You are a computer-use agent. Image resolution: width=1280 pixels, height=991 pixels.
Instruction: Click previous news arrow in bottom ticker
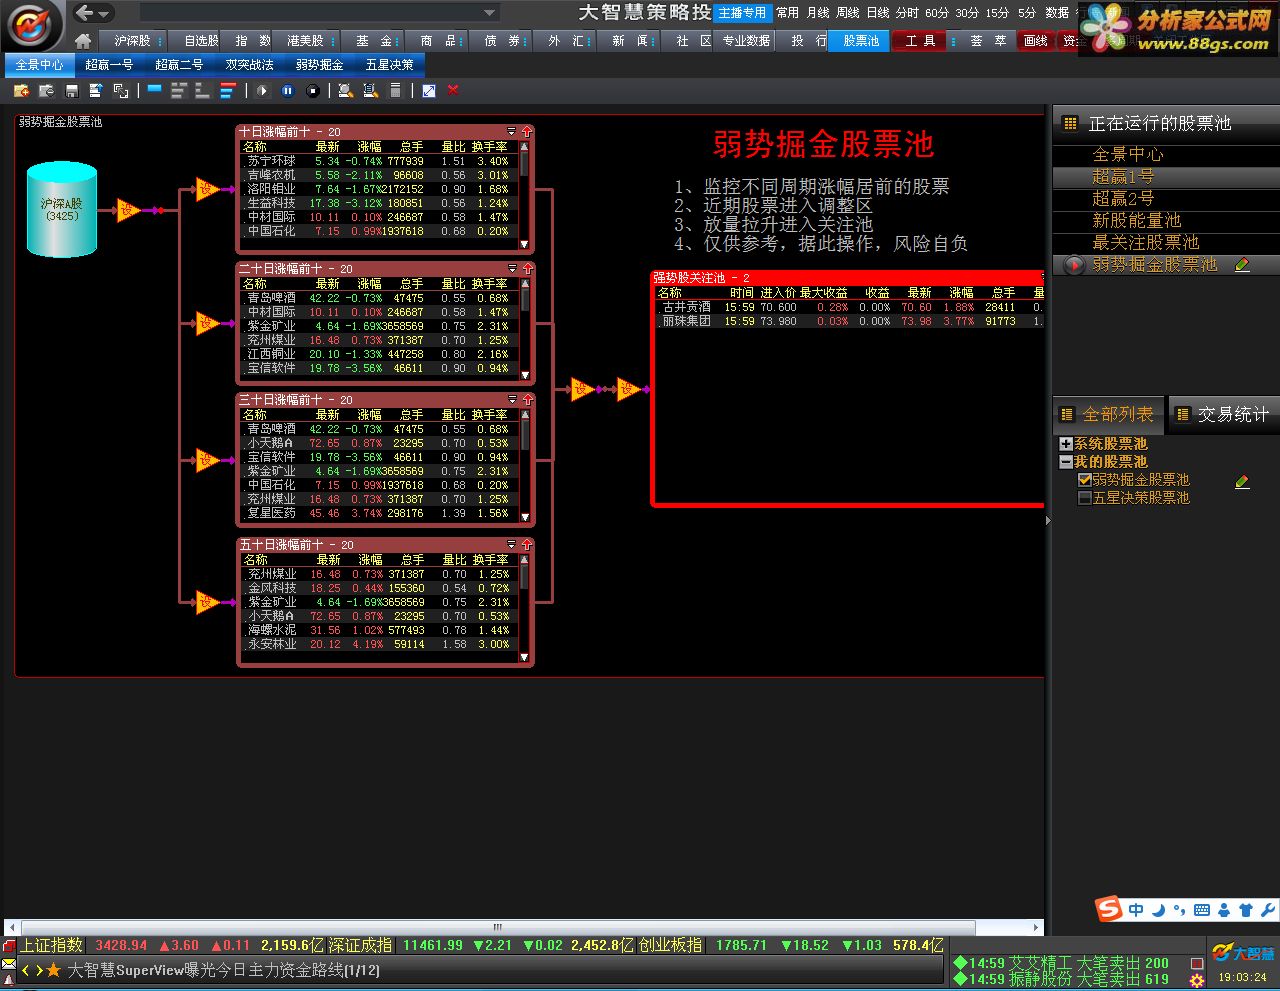click(x=26, y=970)
